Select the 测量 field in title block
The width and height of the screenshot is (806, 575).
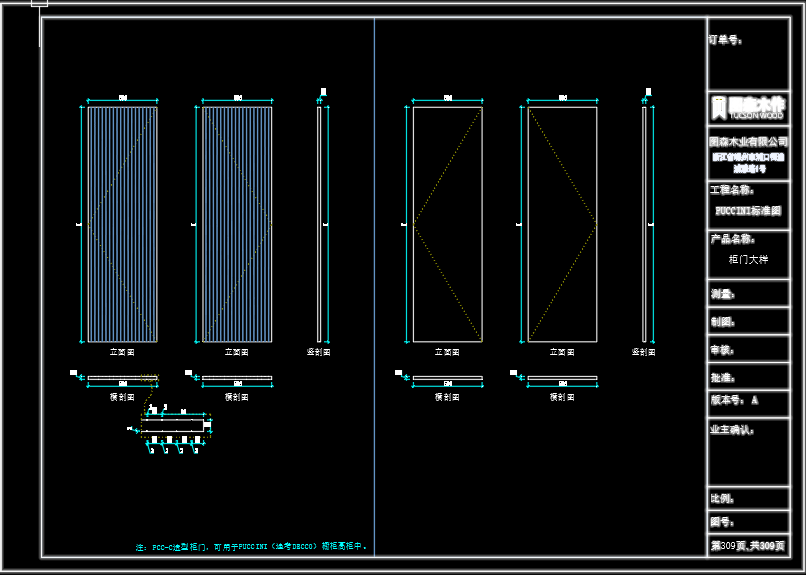pyautogui.click(x=723, y=294)
